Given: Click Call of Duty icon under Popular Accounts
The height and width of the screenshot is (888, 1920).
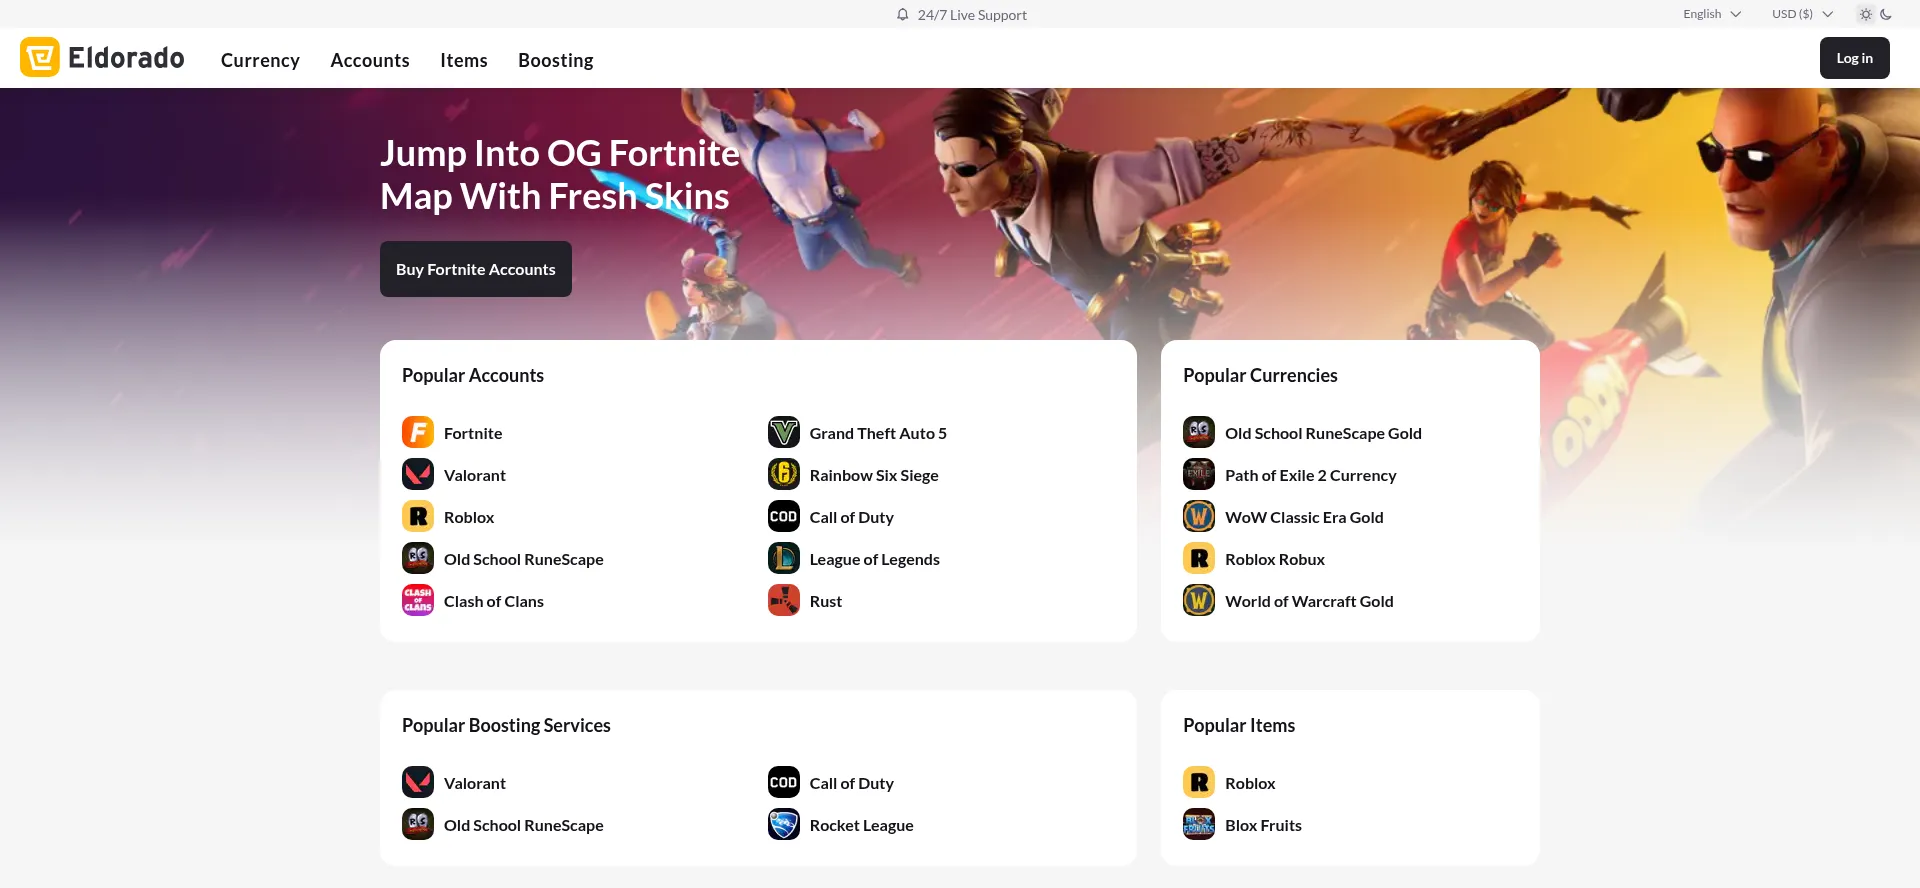Looking at the screenshot, I should coord(784,516).
